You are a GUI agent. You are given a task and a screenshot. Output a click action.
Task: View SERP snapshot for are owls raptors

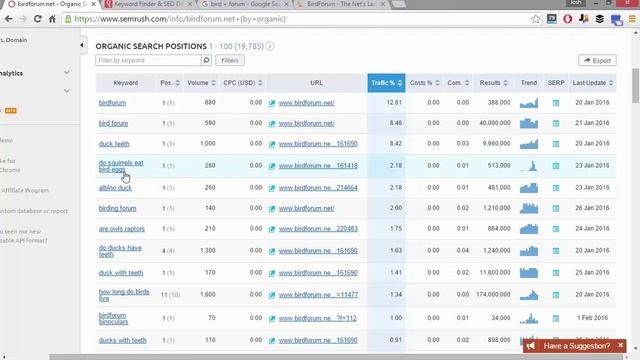[x=556, y=229]
